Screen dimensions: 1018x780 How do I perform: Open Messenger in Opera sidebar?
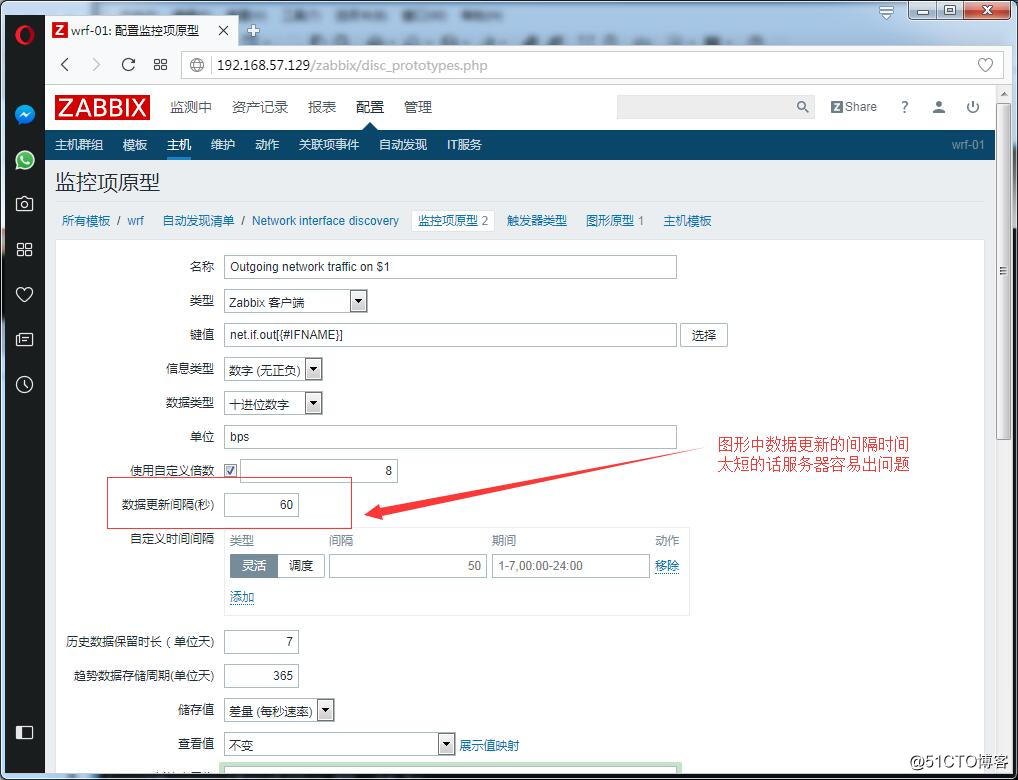[x=25, y=115]
